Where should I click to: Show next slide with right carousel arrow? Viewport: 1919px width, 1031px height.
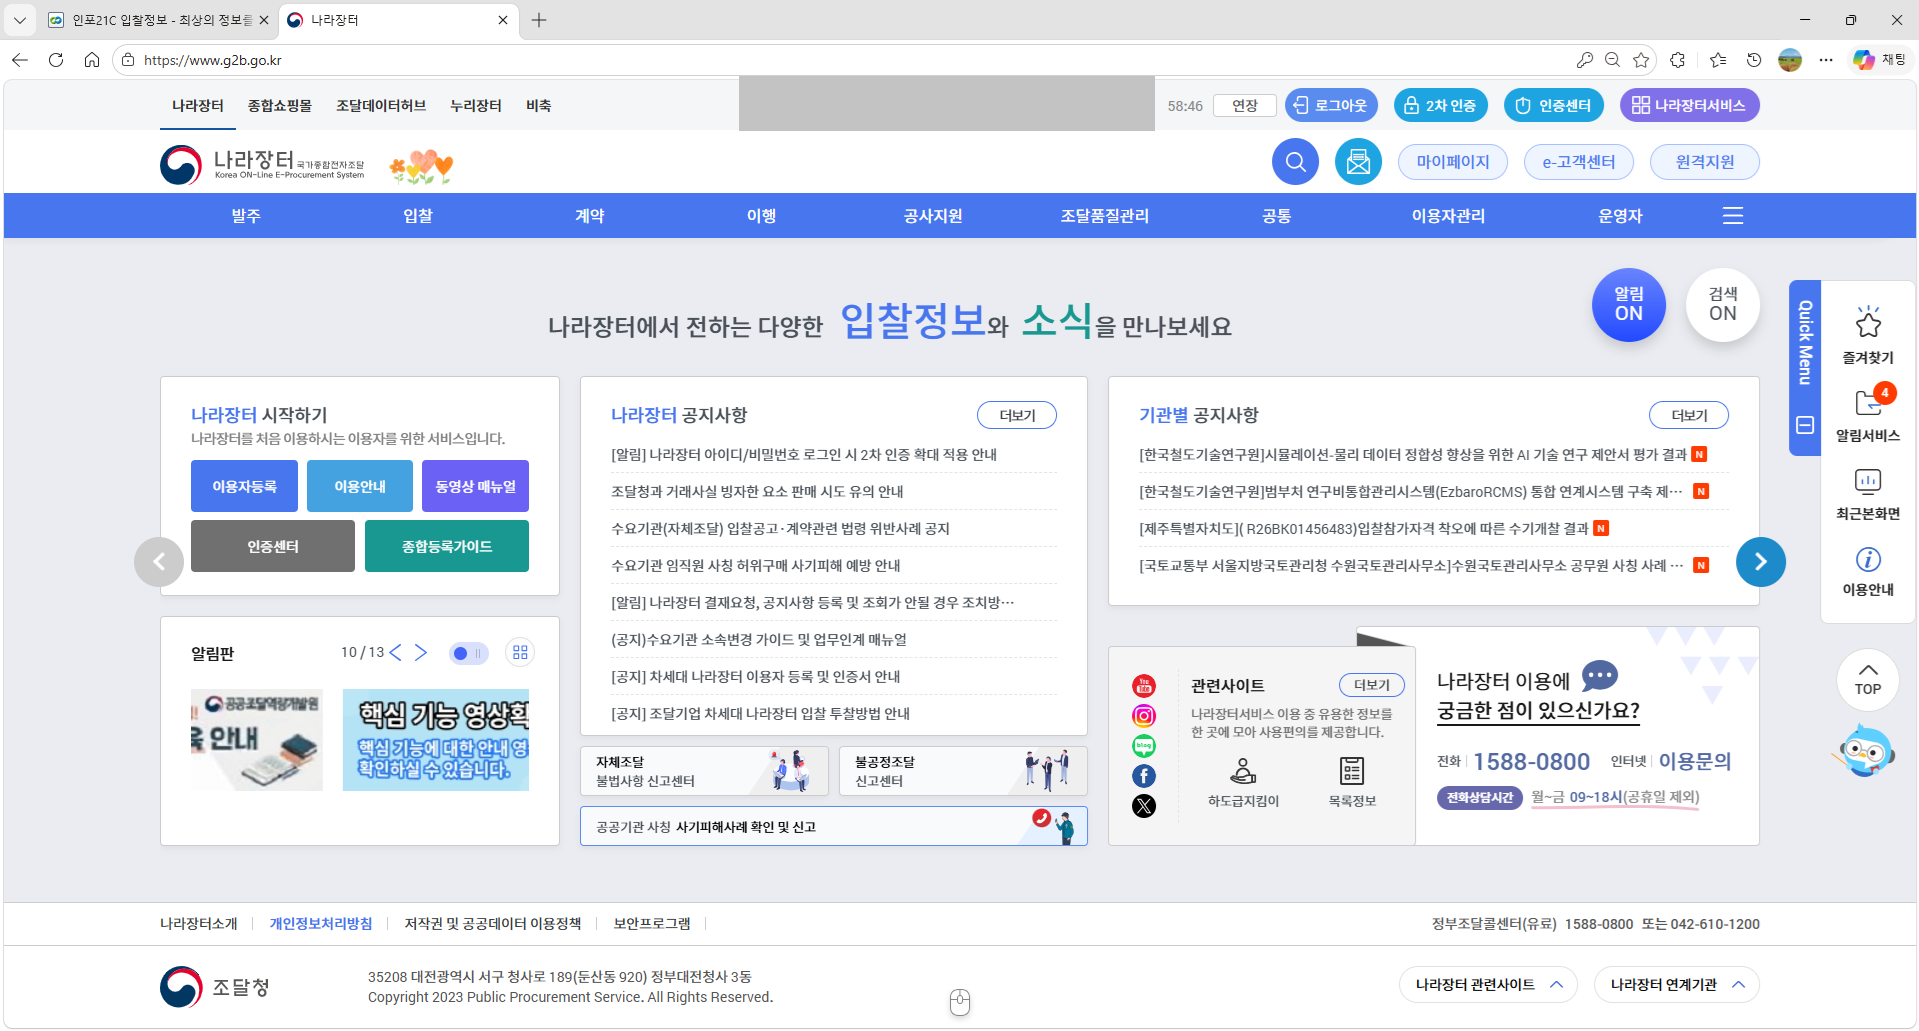pos(1761,562)
